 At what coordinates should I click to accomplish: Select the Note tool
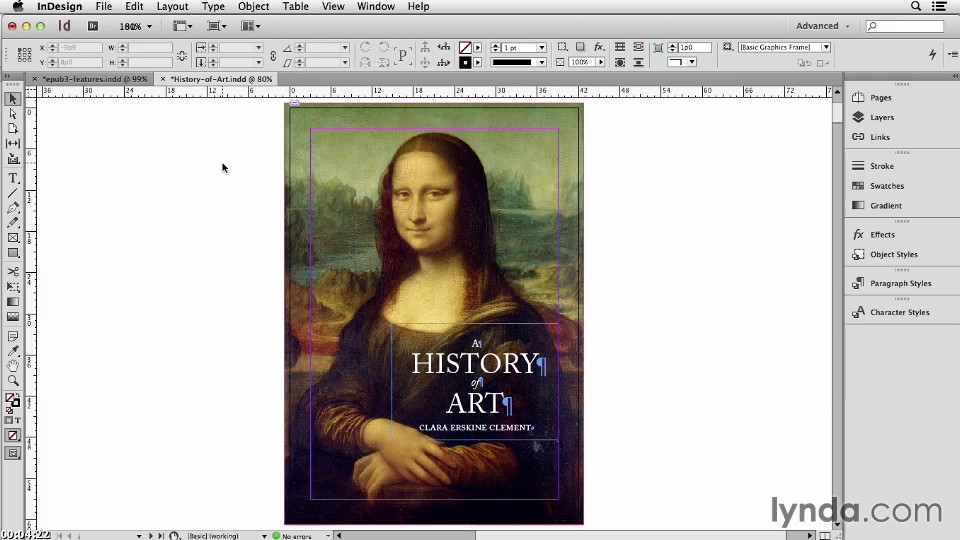[x=13, y=336]
